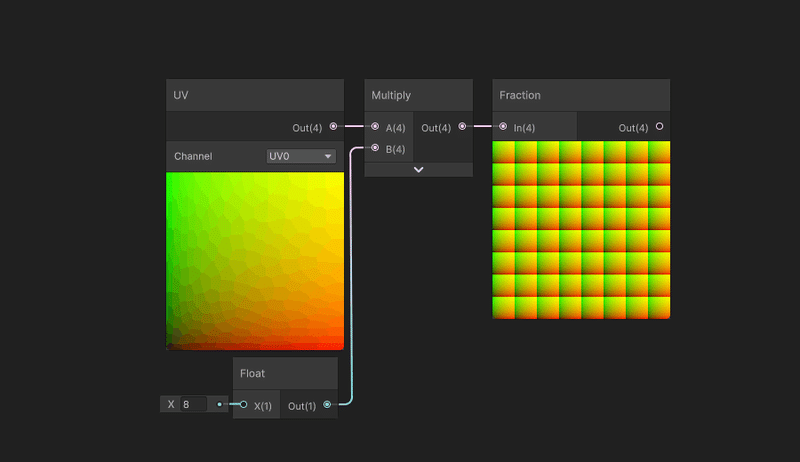Click the Channel label in UV node

pyautogui.click(x=193, y=156)
